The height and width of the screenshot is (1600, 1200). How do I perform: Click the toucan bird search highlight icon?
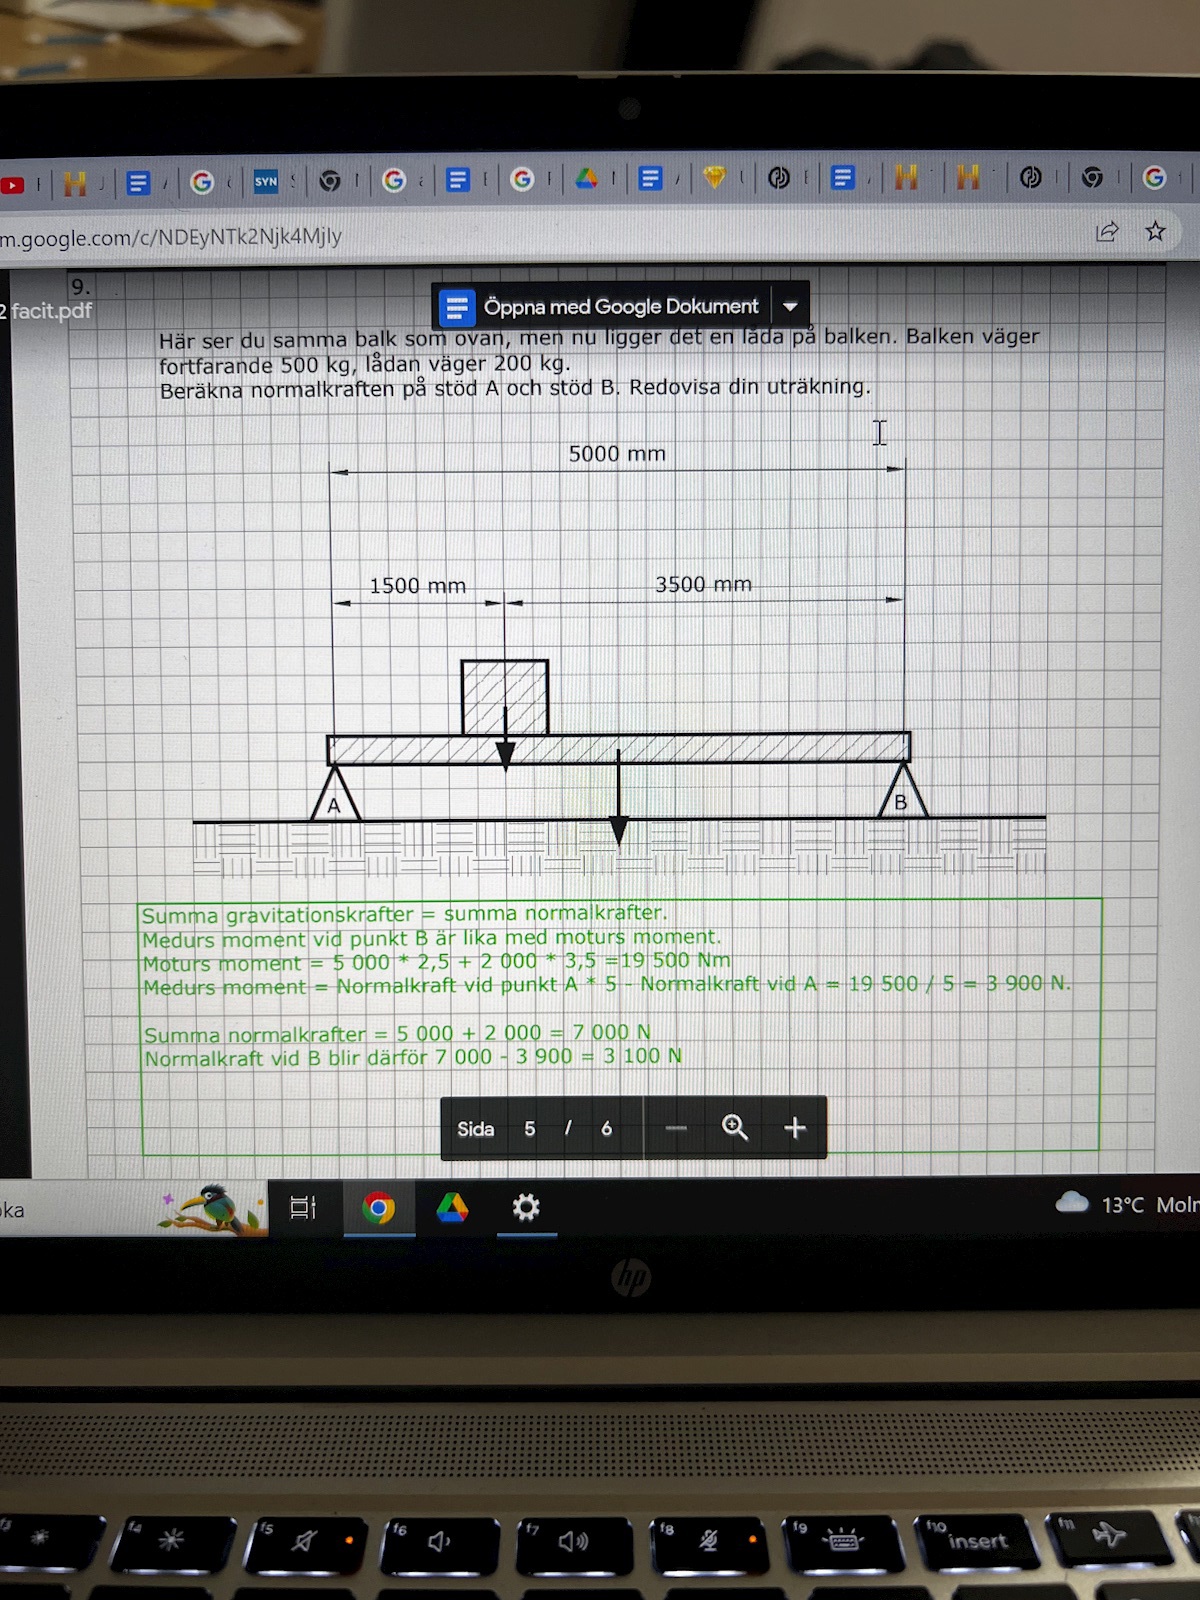(210, 1208)
